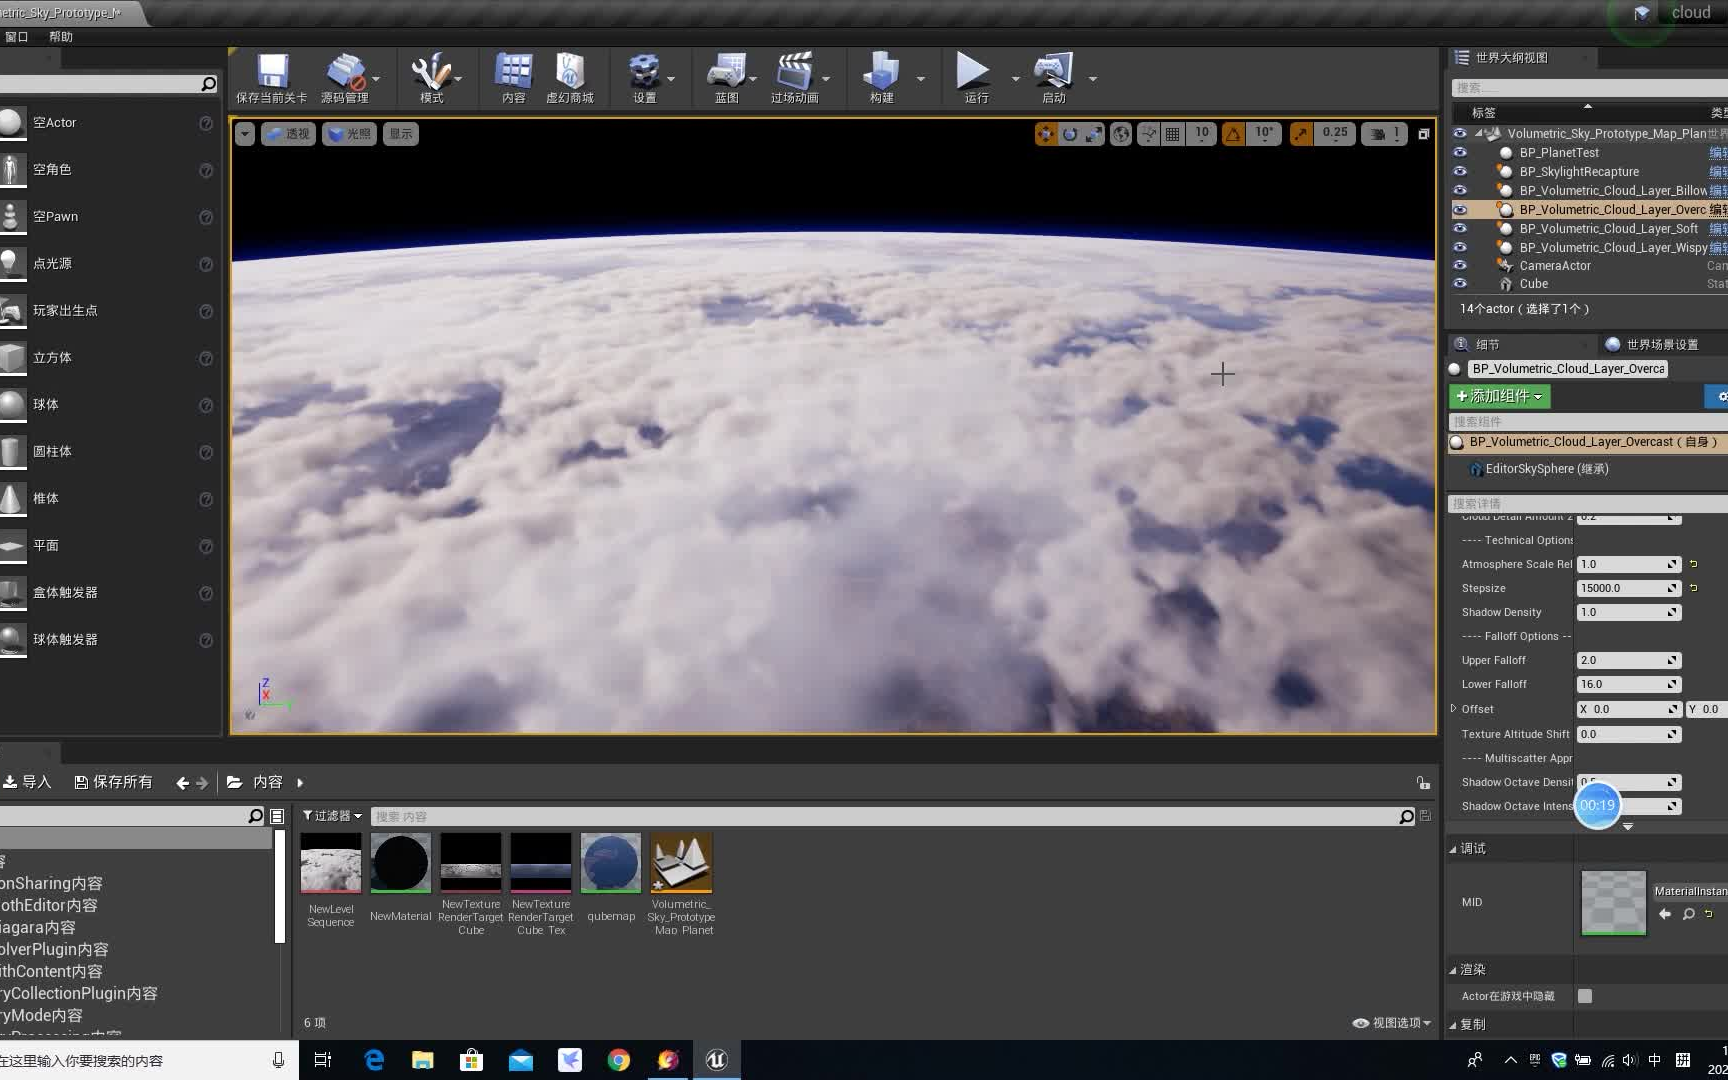The height and width of the screenshot is (1080, 1728).
Task: Click the 保存所有 (Save All) button
Action: (x=113, y=781)
